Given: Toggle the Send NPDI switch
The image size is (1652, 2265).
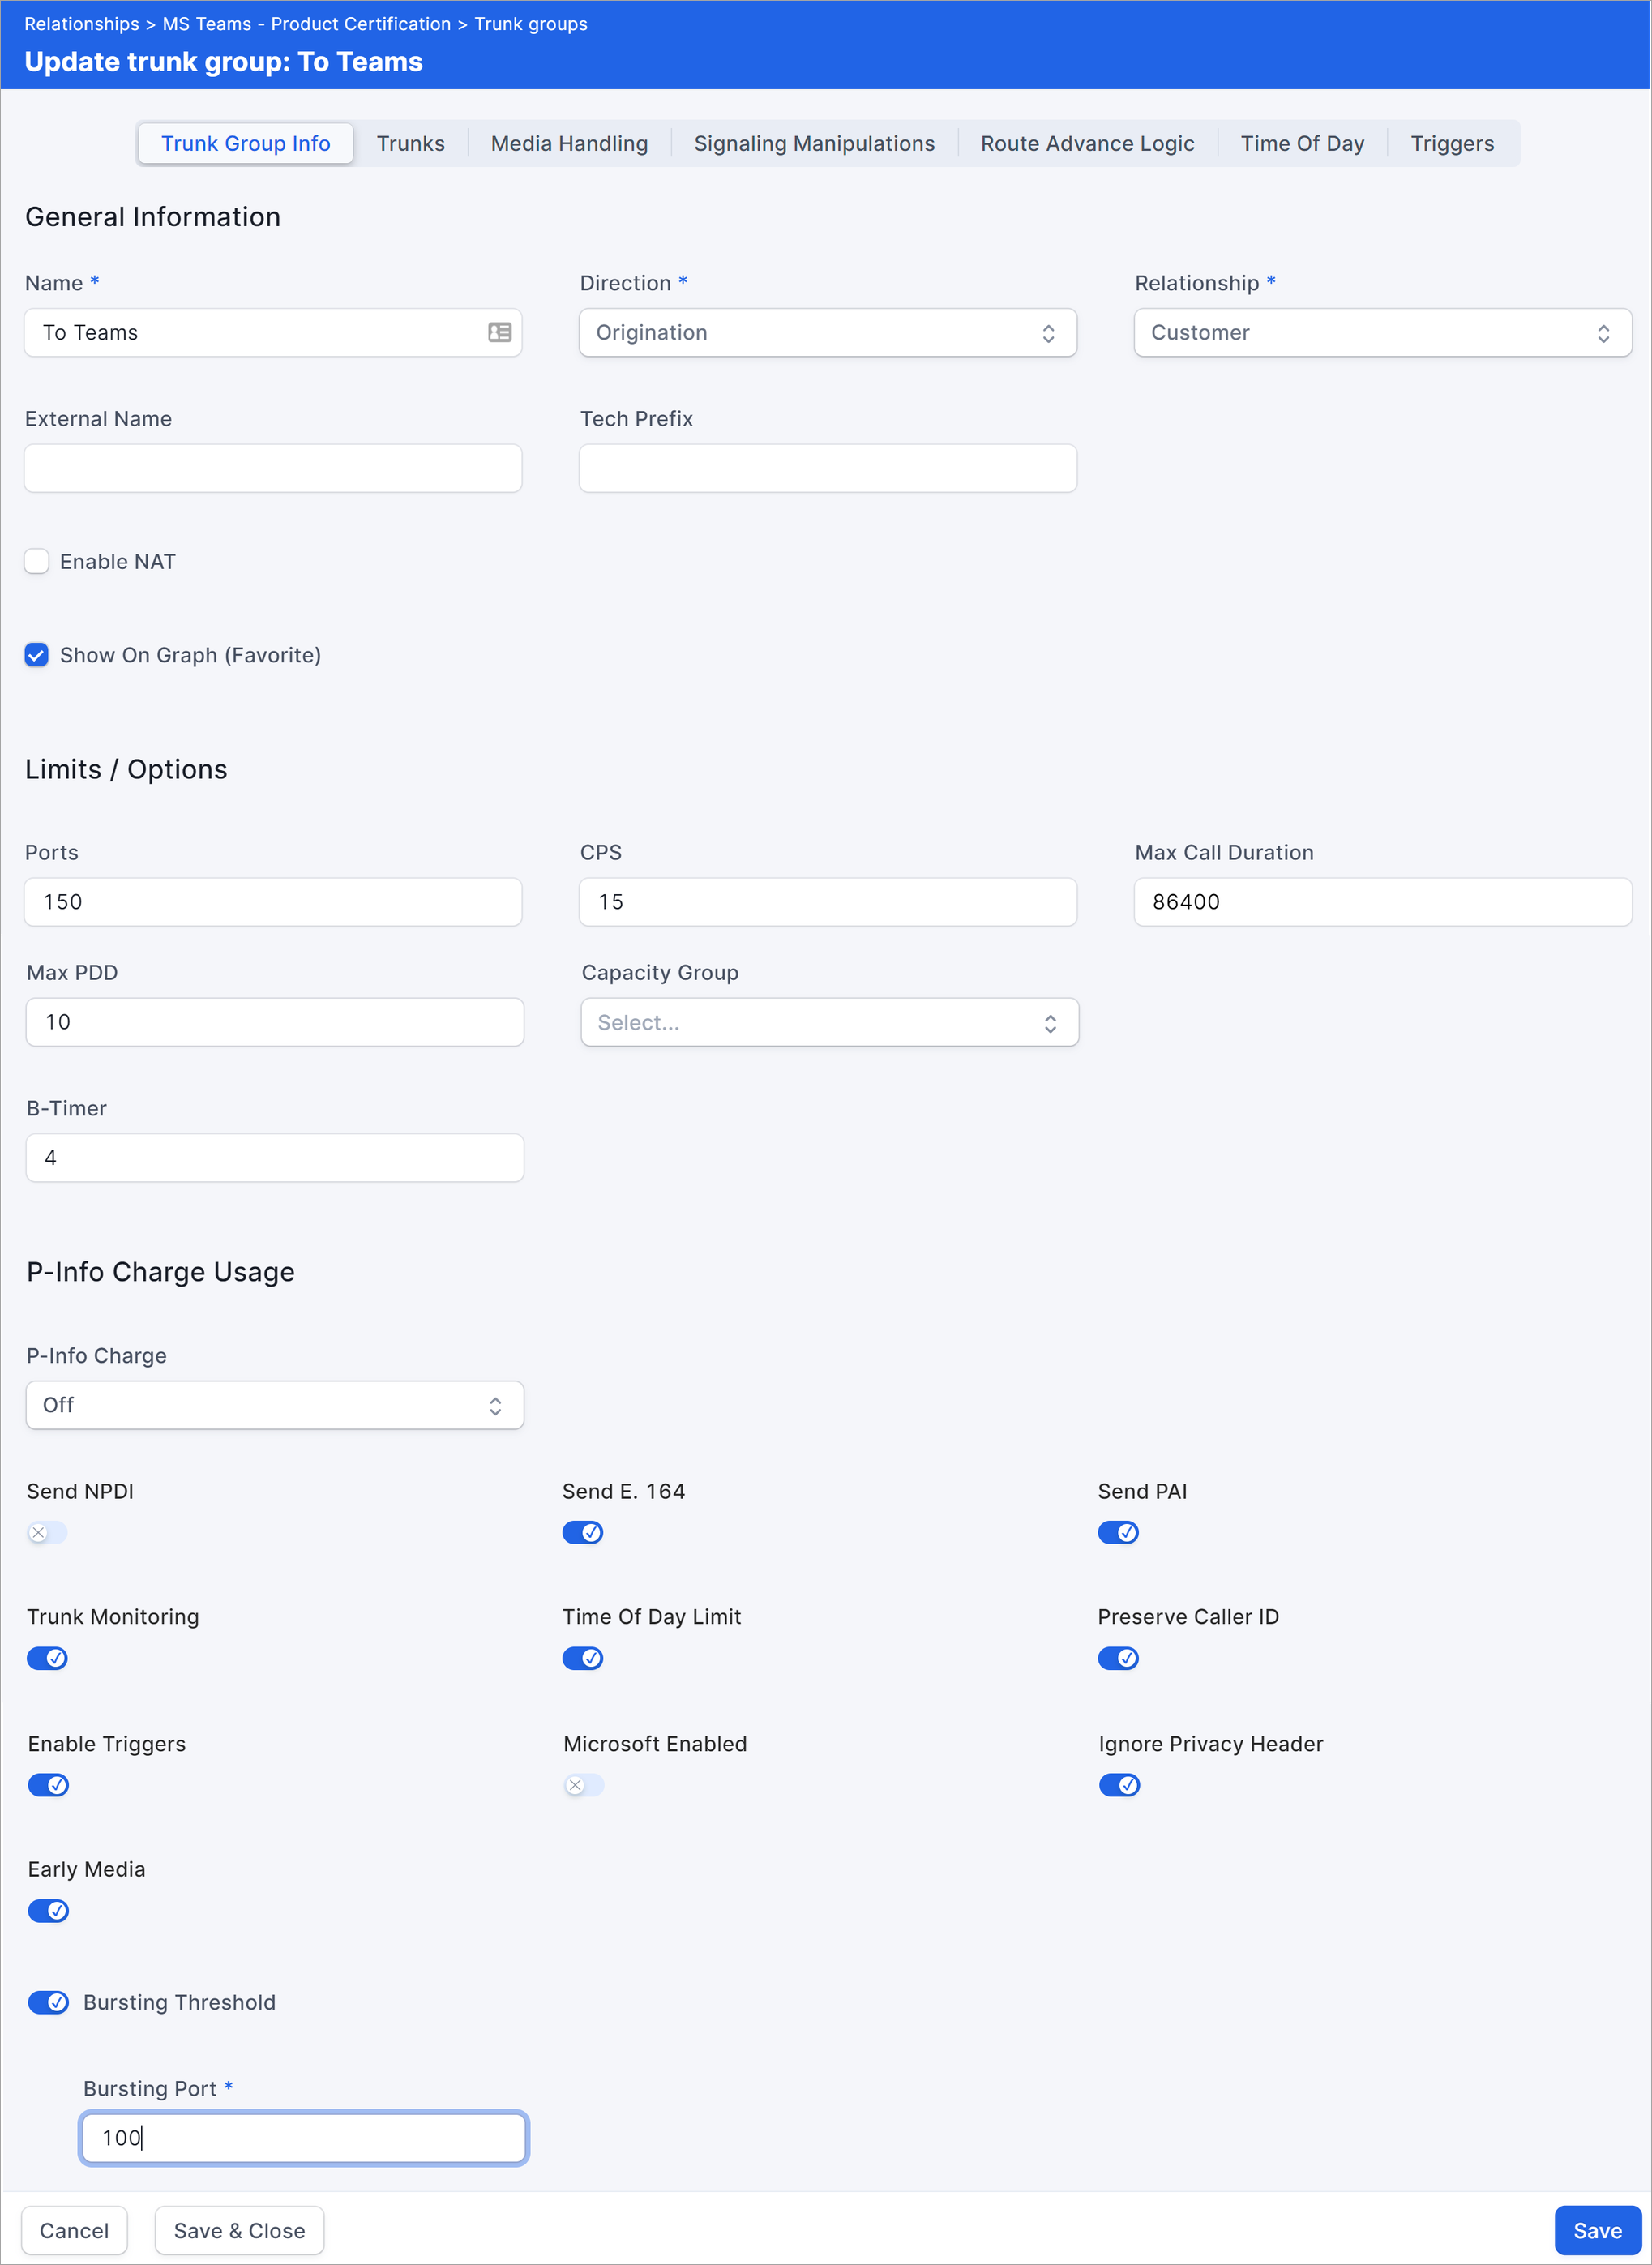Looking at the screenshot, I should [x=46, y=1532].
